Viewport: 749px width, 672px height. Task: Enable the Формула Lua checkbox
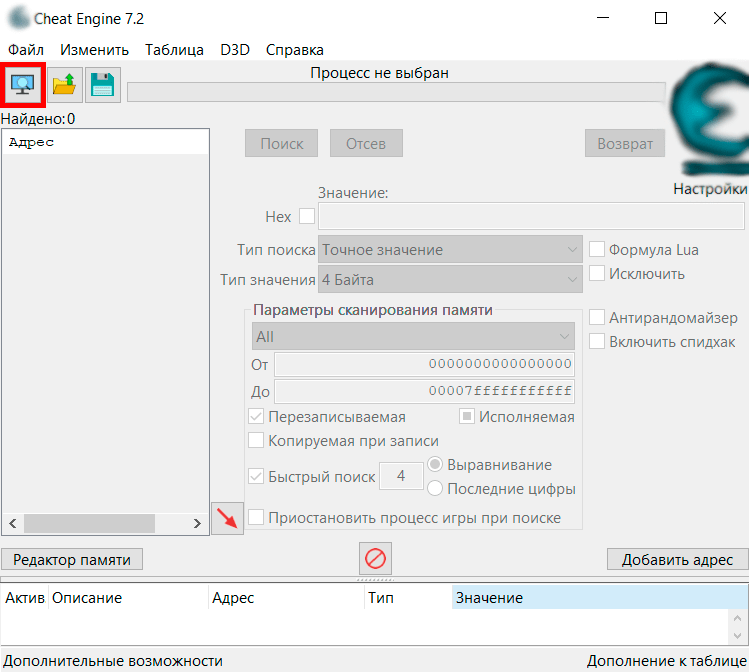point(597,249)
